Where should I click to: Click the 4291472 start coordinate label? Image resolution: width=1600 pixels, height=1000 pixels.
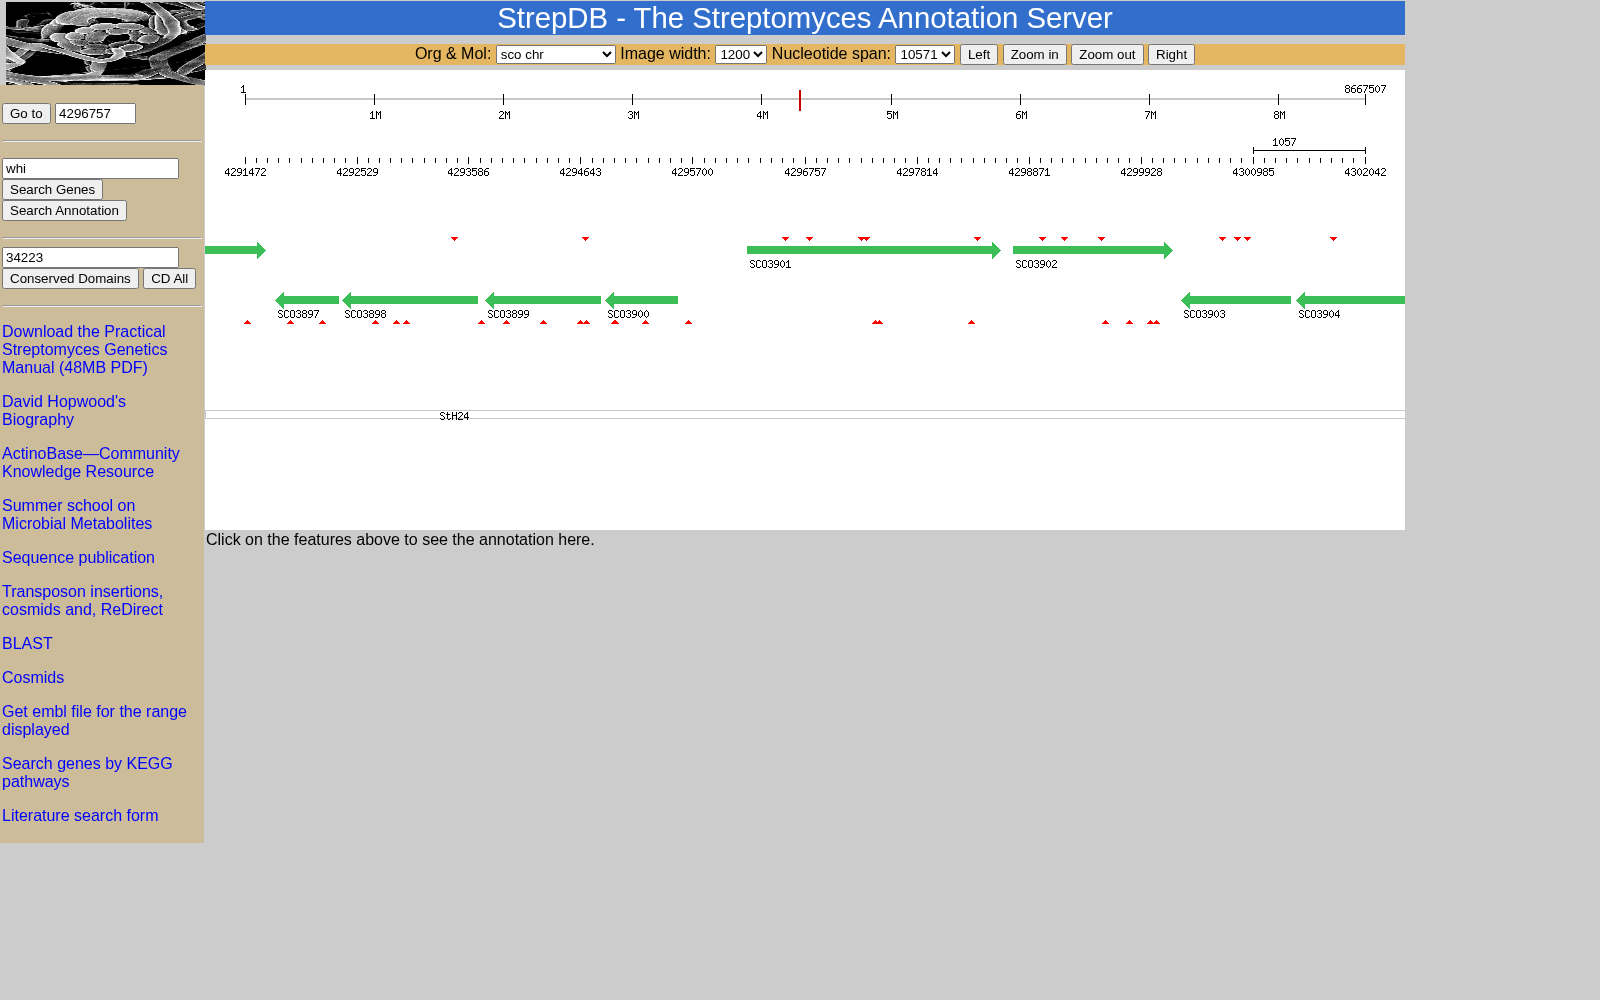(x=245, y=172)
